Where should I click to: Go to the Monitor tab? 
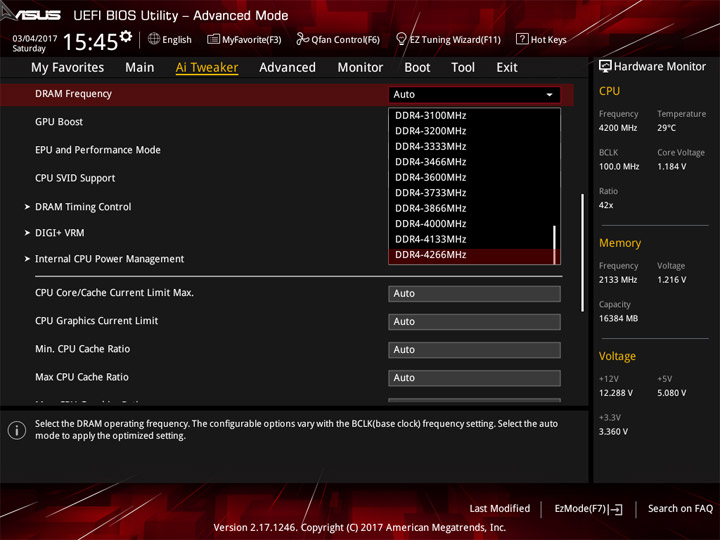[360, 68]
